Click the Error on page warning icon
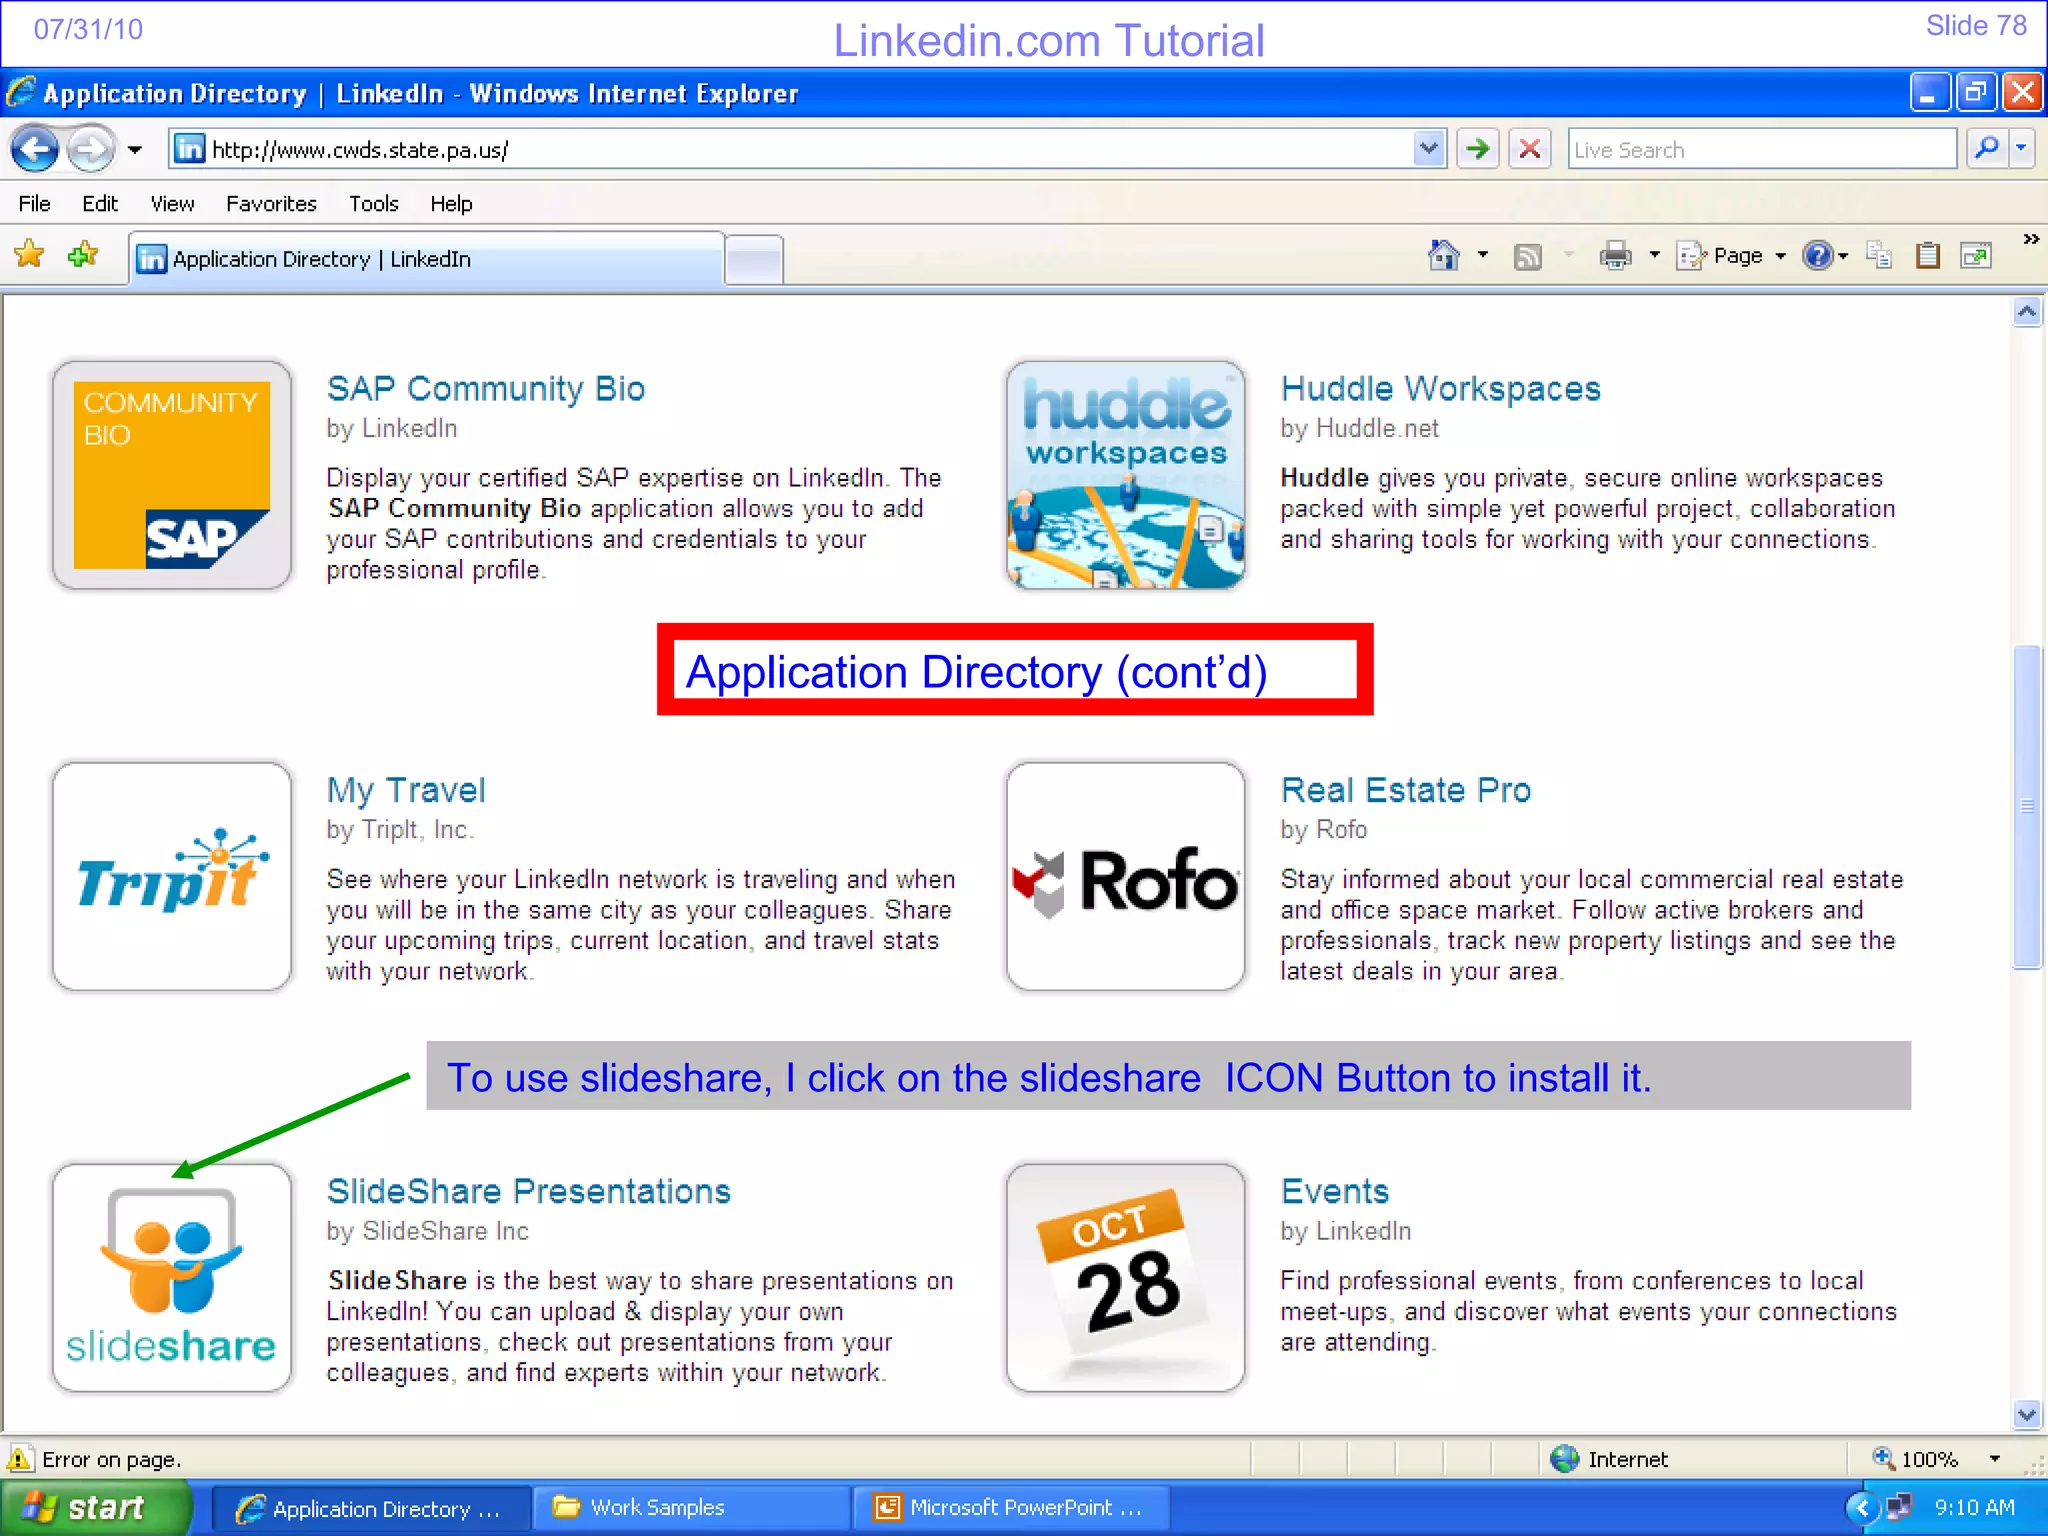 pyautogui.click(x=20, y=1459)
